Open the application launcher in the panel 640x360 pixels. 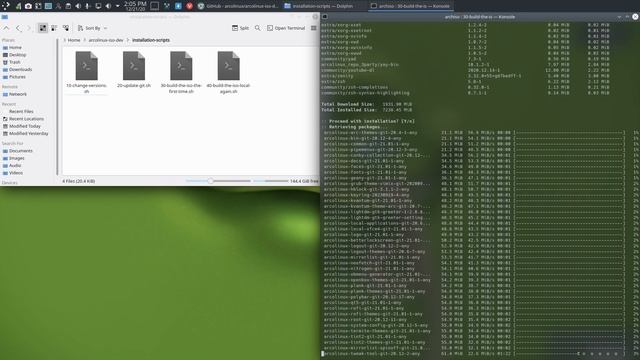tap(6, 6)
